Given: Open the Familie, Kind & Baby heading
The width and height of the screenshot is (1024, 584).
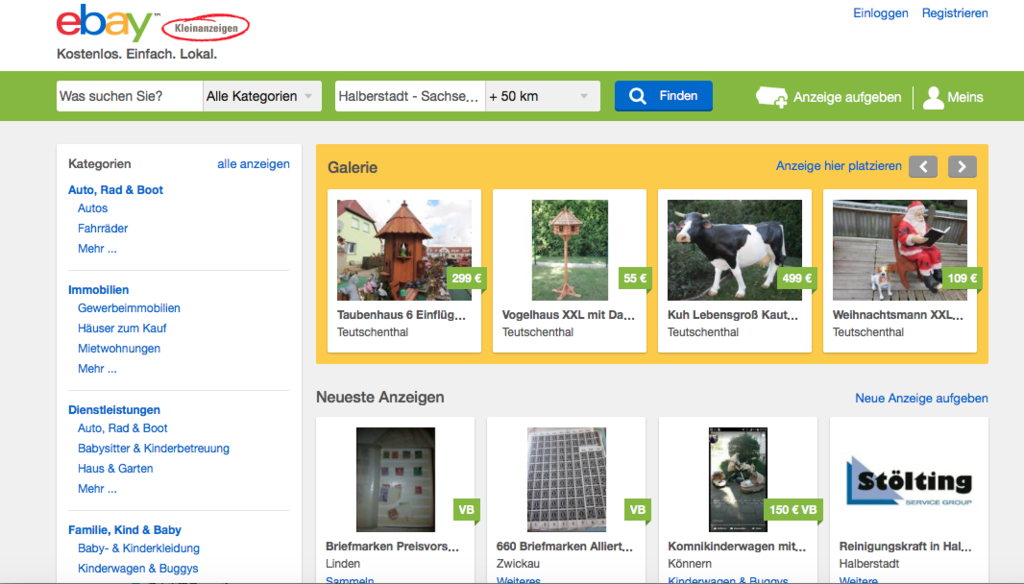Looking at the screenshot, I should [x=125, y=530].
